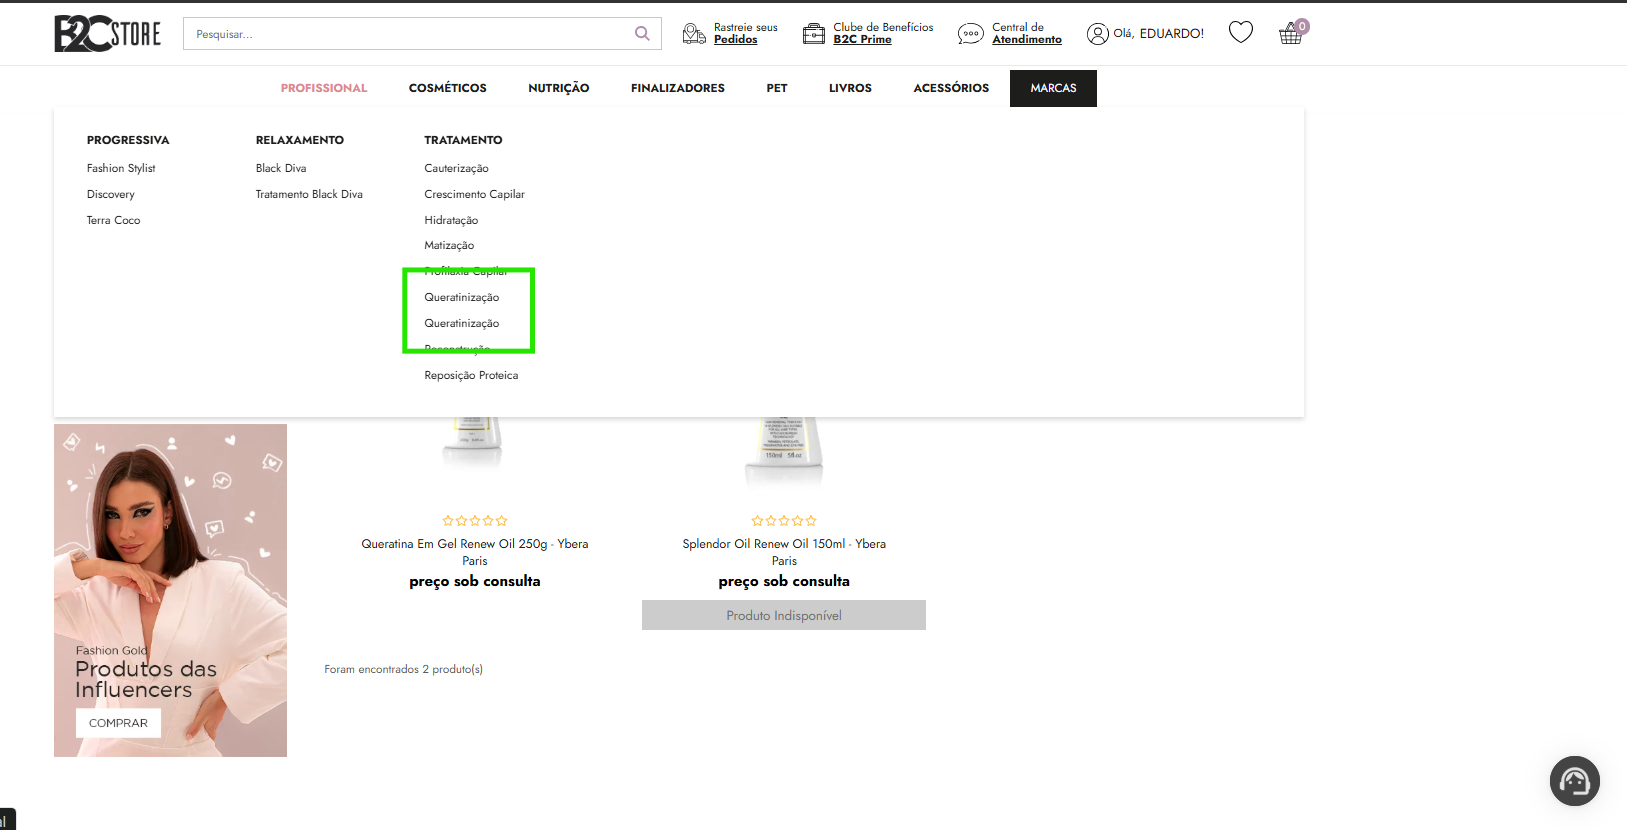Screen dimensions: 1627x830
Task: Choose Reposição Proteica from the list
Action: tap(471, 375)
